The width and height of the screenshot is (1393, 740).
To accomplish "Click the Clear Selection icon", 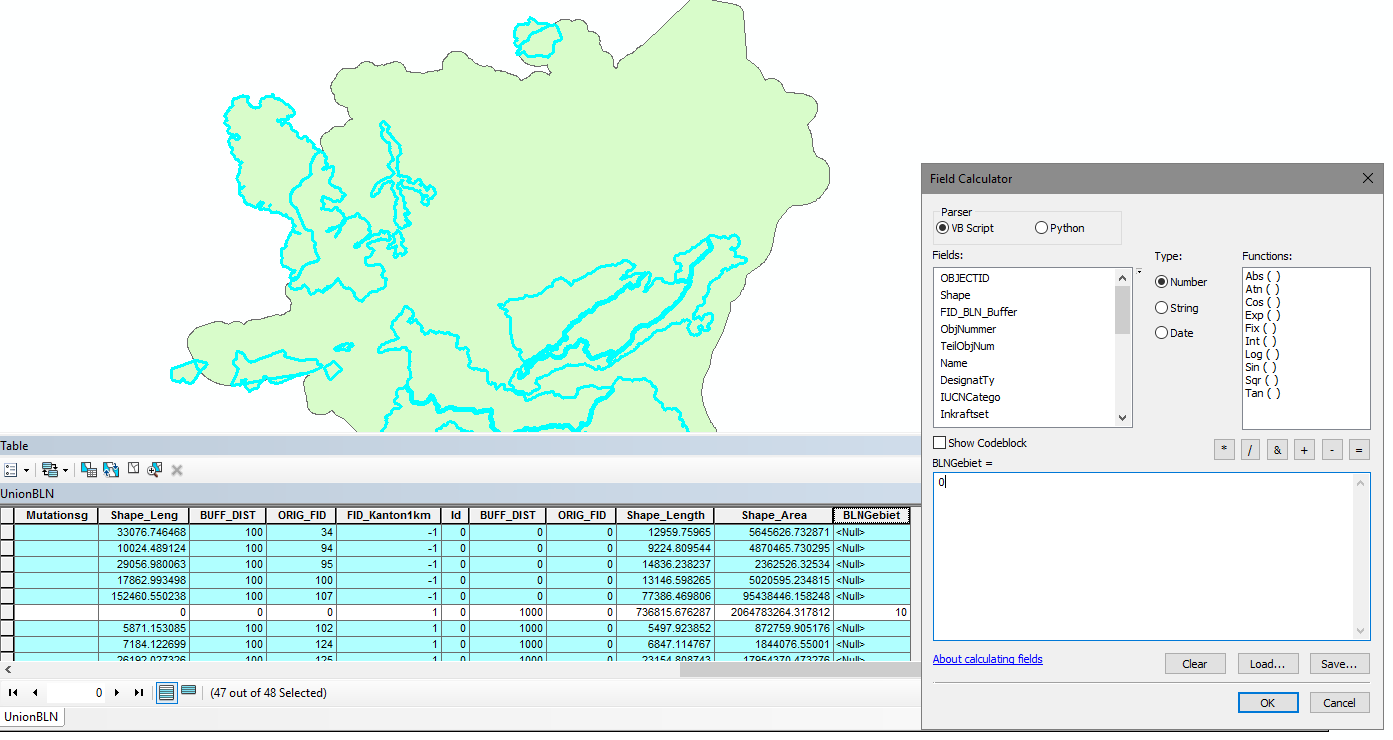I will click(133, 469).
